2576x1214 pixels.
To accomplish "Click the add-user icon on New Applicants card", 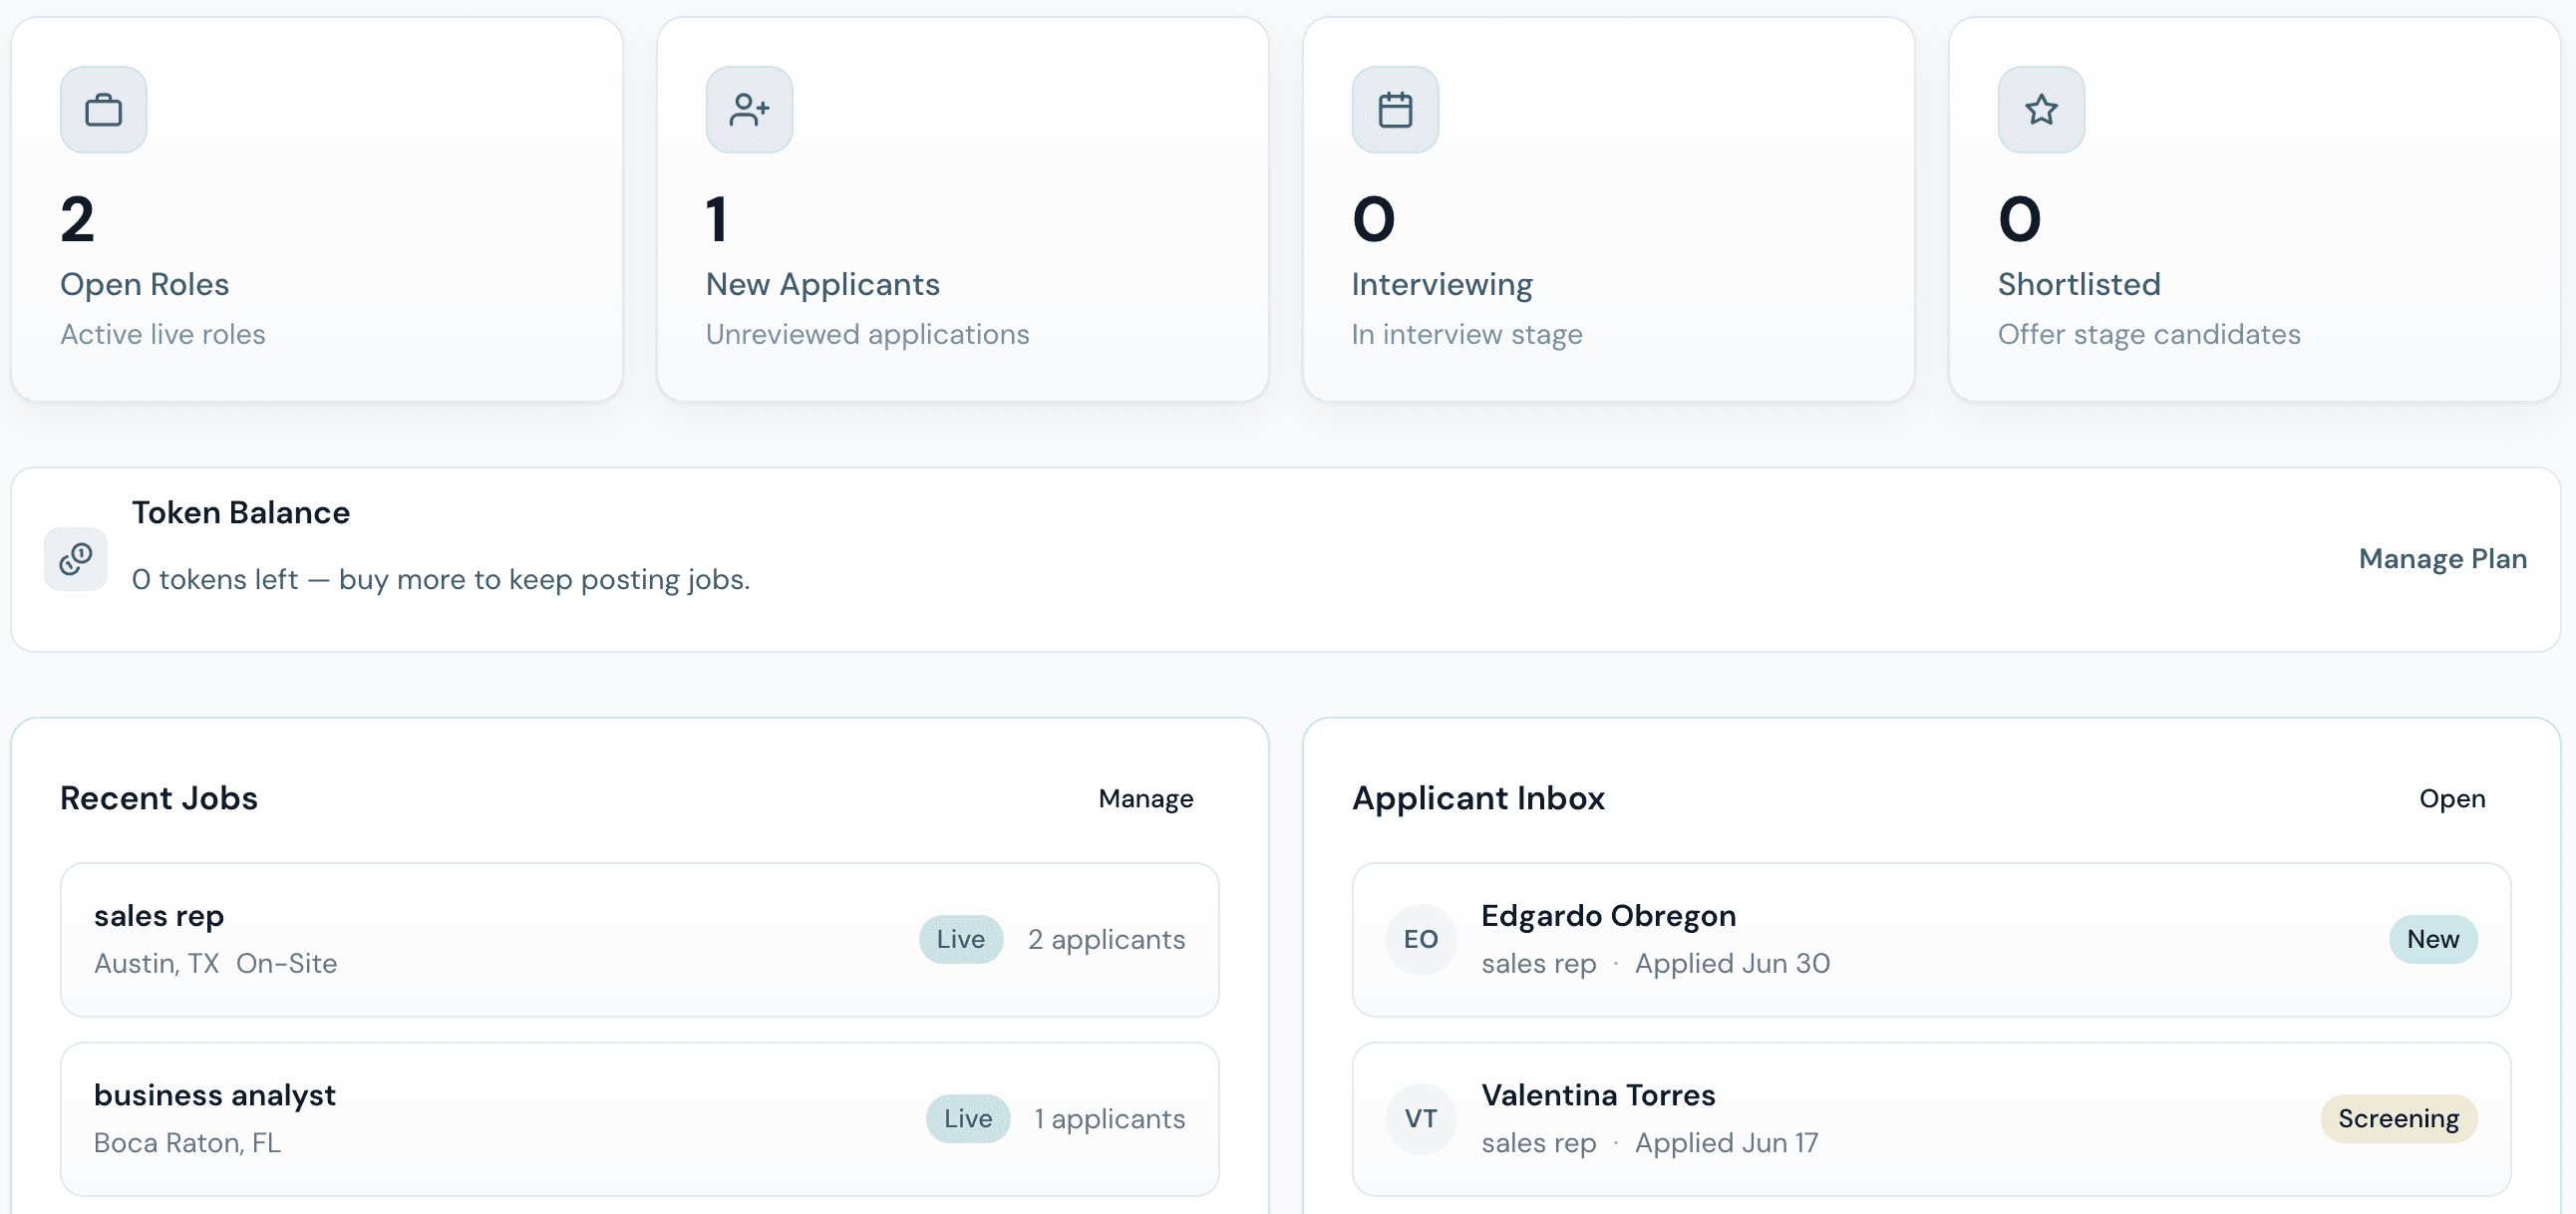I will click(x=749, y=109).
